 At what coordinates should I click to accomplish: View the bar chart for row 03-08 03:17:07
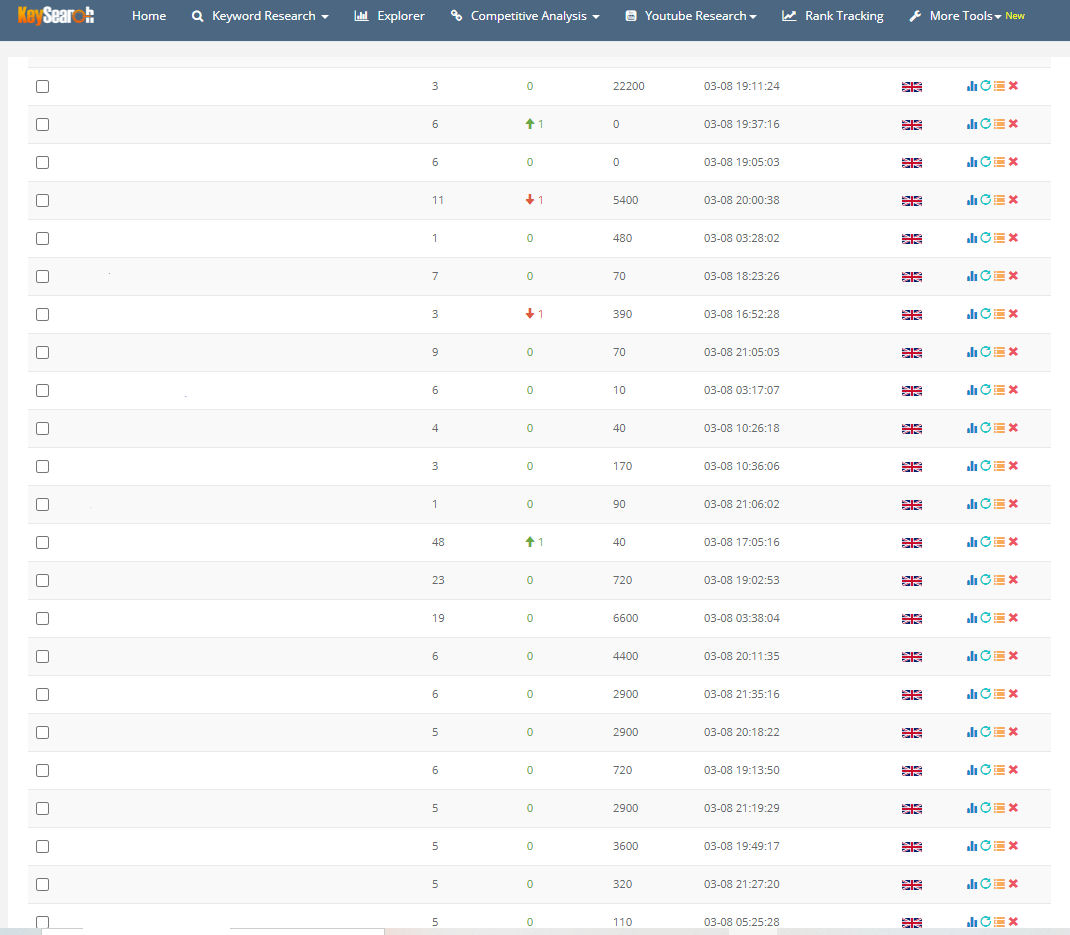[x=972, y=390]
